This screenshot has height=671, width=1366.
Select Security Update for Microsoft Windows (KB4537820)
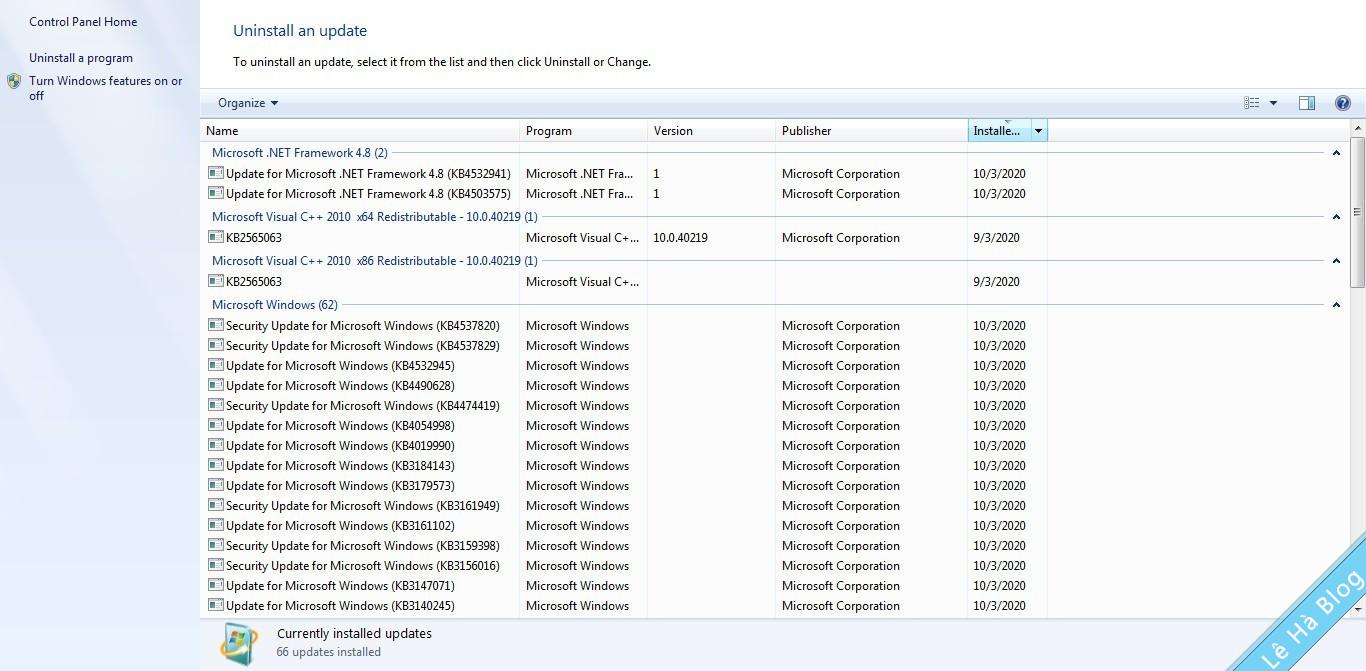(363, 326)
